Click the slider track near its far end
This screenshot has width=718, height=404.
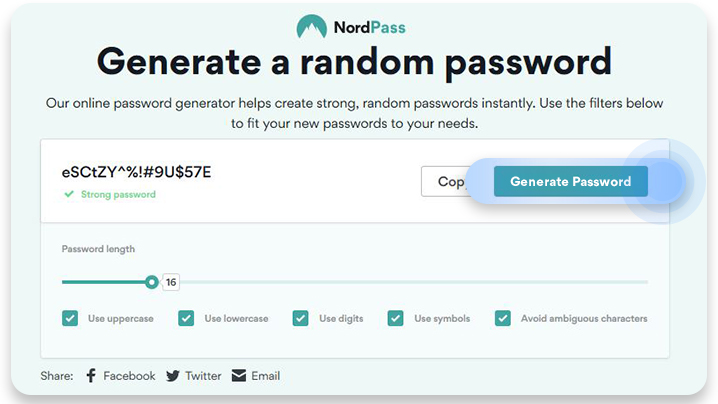(639, 282)
